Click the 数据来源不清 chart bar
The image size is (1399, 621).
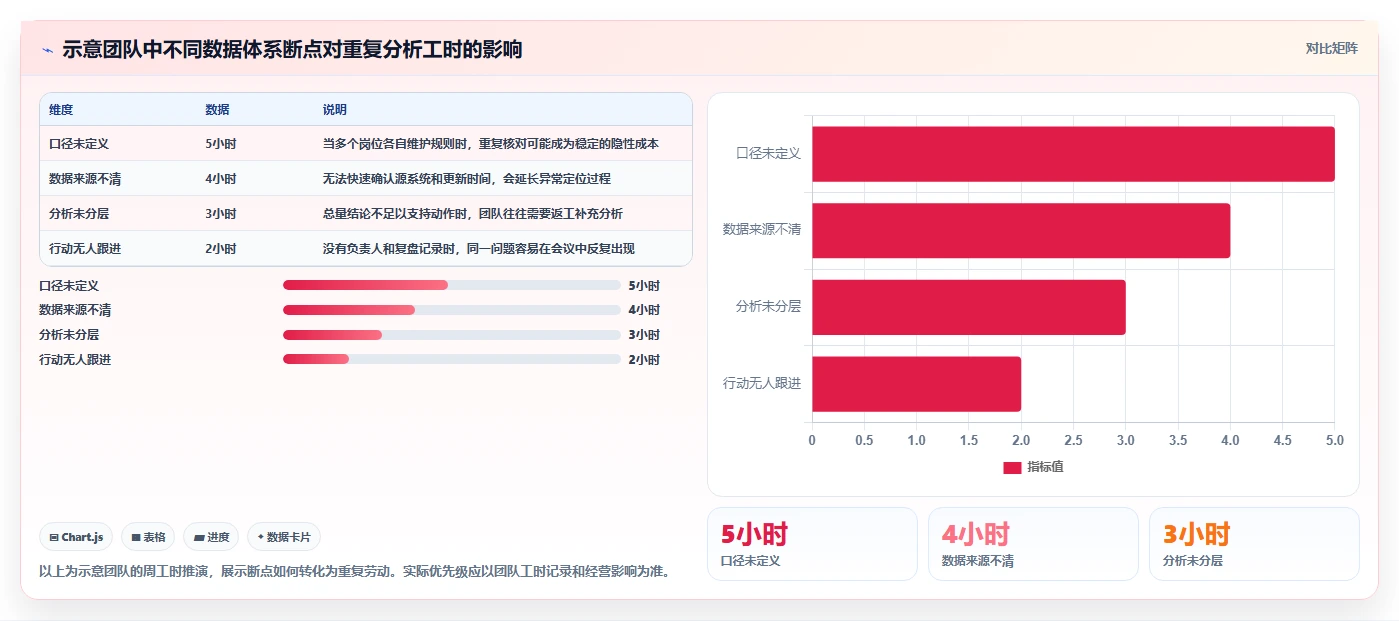[1021, 230]
